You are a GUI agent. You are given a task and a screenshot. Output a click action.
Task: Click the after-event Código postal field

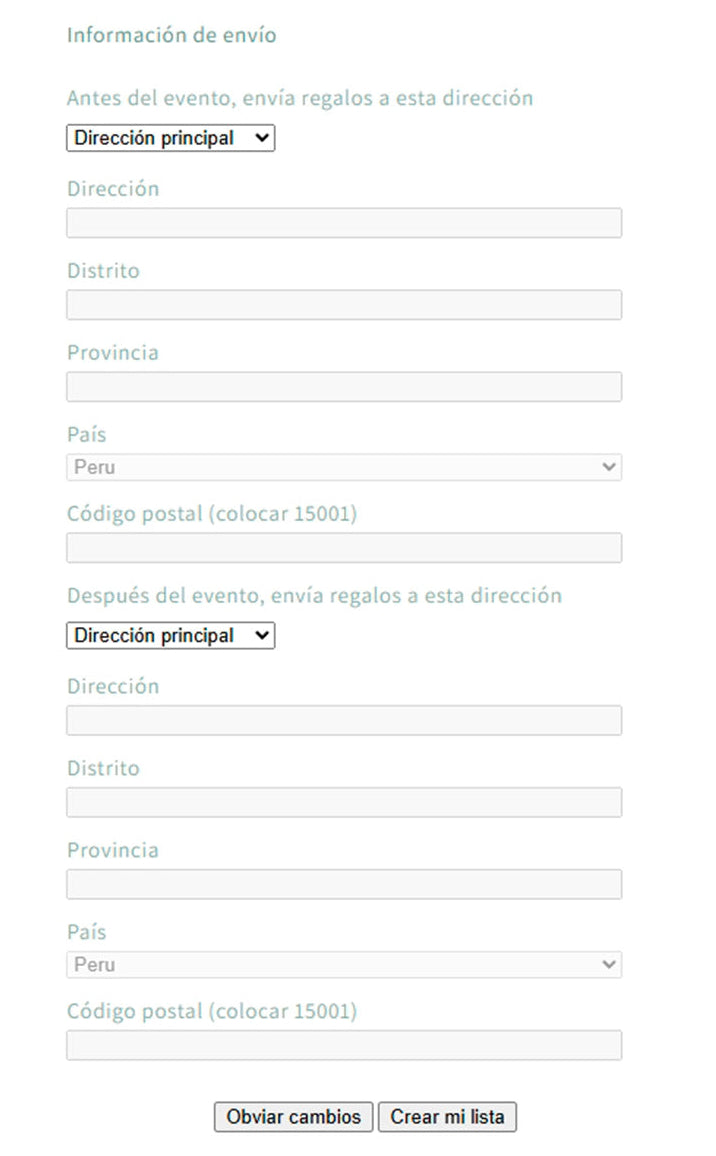click(x=343, y=1045)
